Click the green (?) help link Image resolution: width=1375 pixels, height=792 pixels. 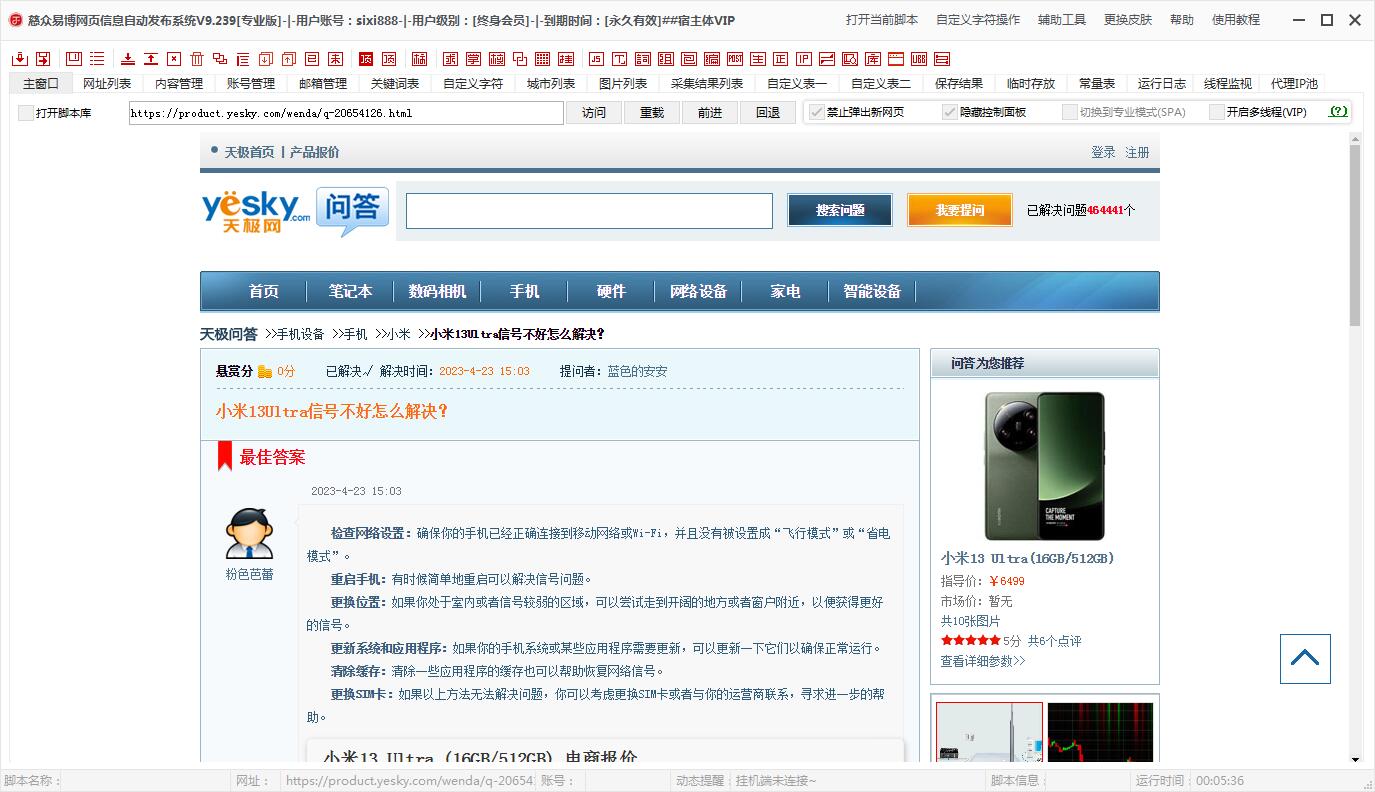tap(1338, 112)
